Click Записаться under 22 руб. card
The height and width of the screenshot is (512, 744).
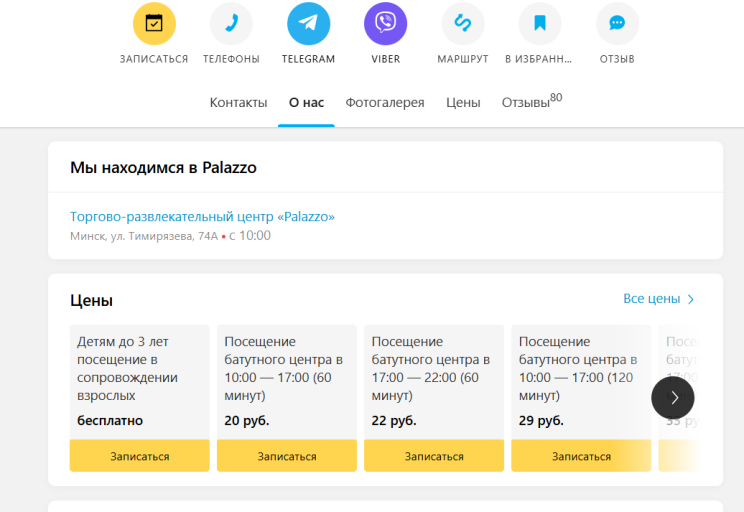[434, 456]
